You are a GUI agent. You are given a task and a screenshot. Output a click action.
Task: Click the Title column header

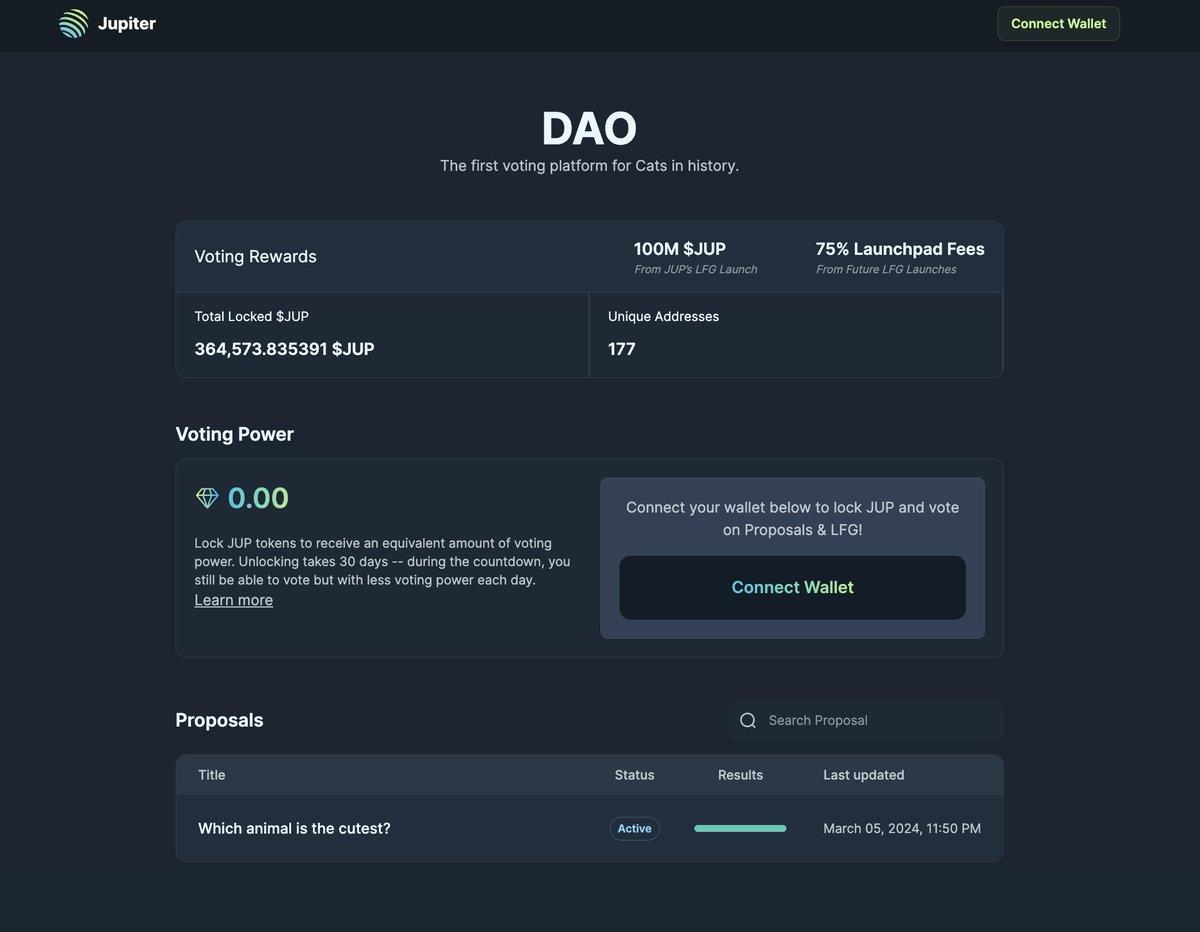click(212, 775)
